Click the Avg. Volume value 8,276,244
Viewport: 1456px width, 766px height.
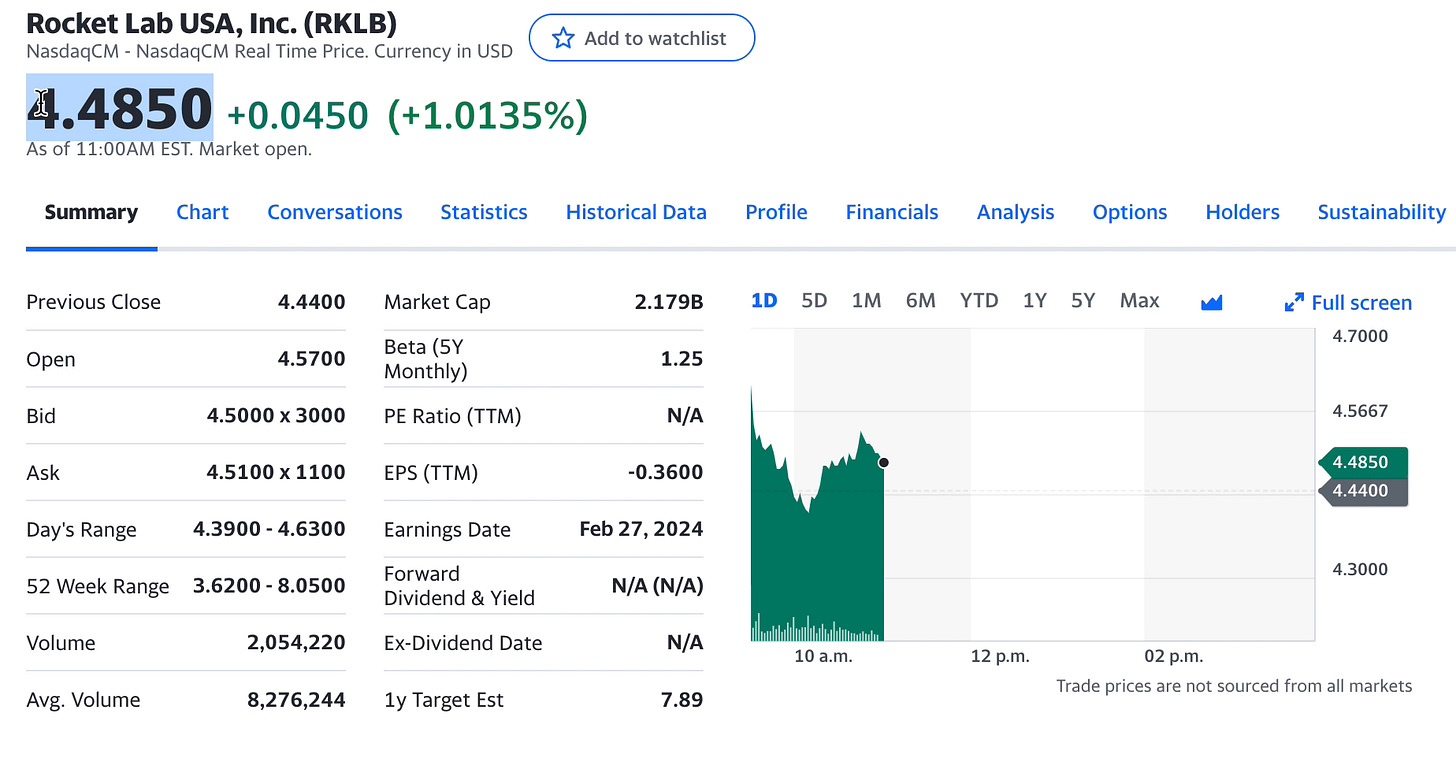(x=296, y=699)
